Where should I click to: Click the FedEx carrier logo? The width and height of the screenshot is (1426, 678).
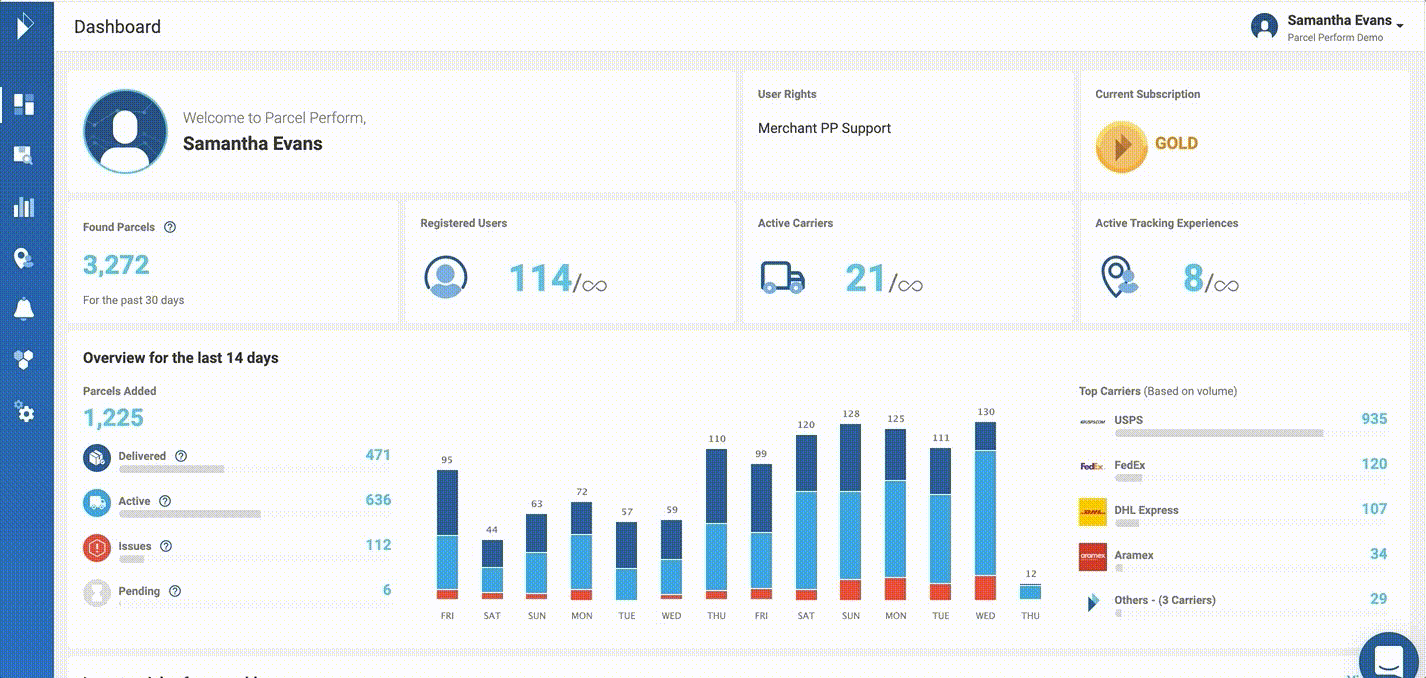point(1092,466)
